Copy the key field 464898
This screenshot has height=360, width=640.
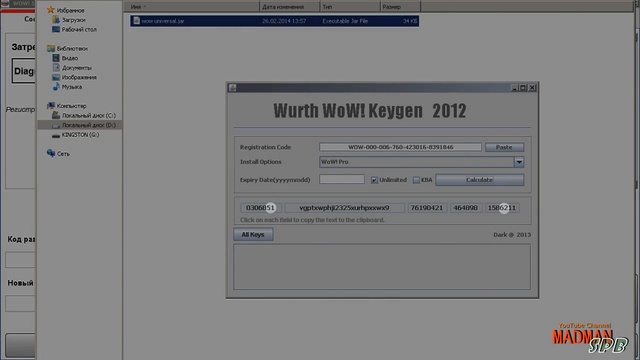tap(466, 208)
